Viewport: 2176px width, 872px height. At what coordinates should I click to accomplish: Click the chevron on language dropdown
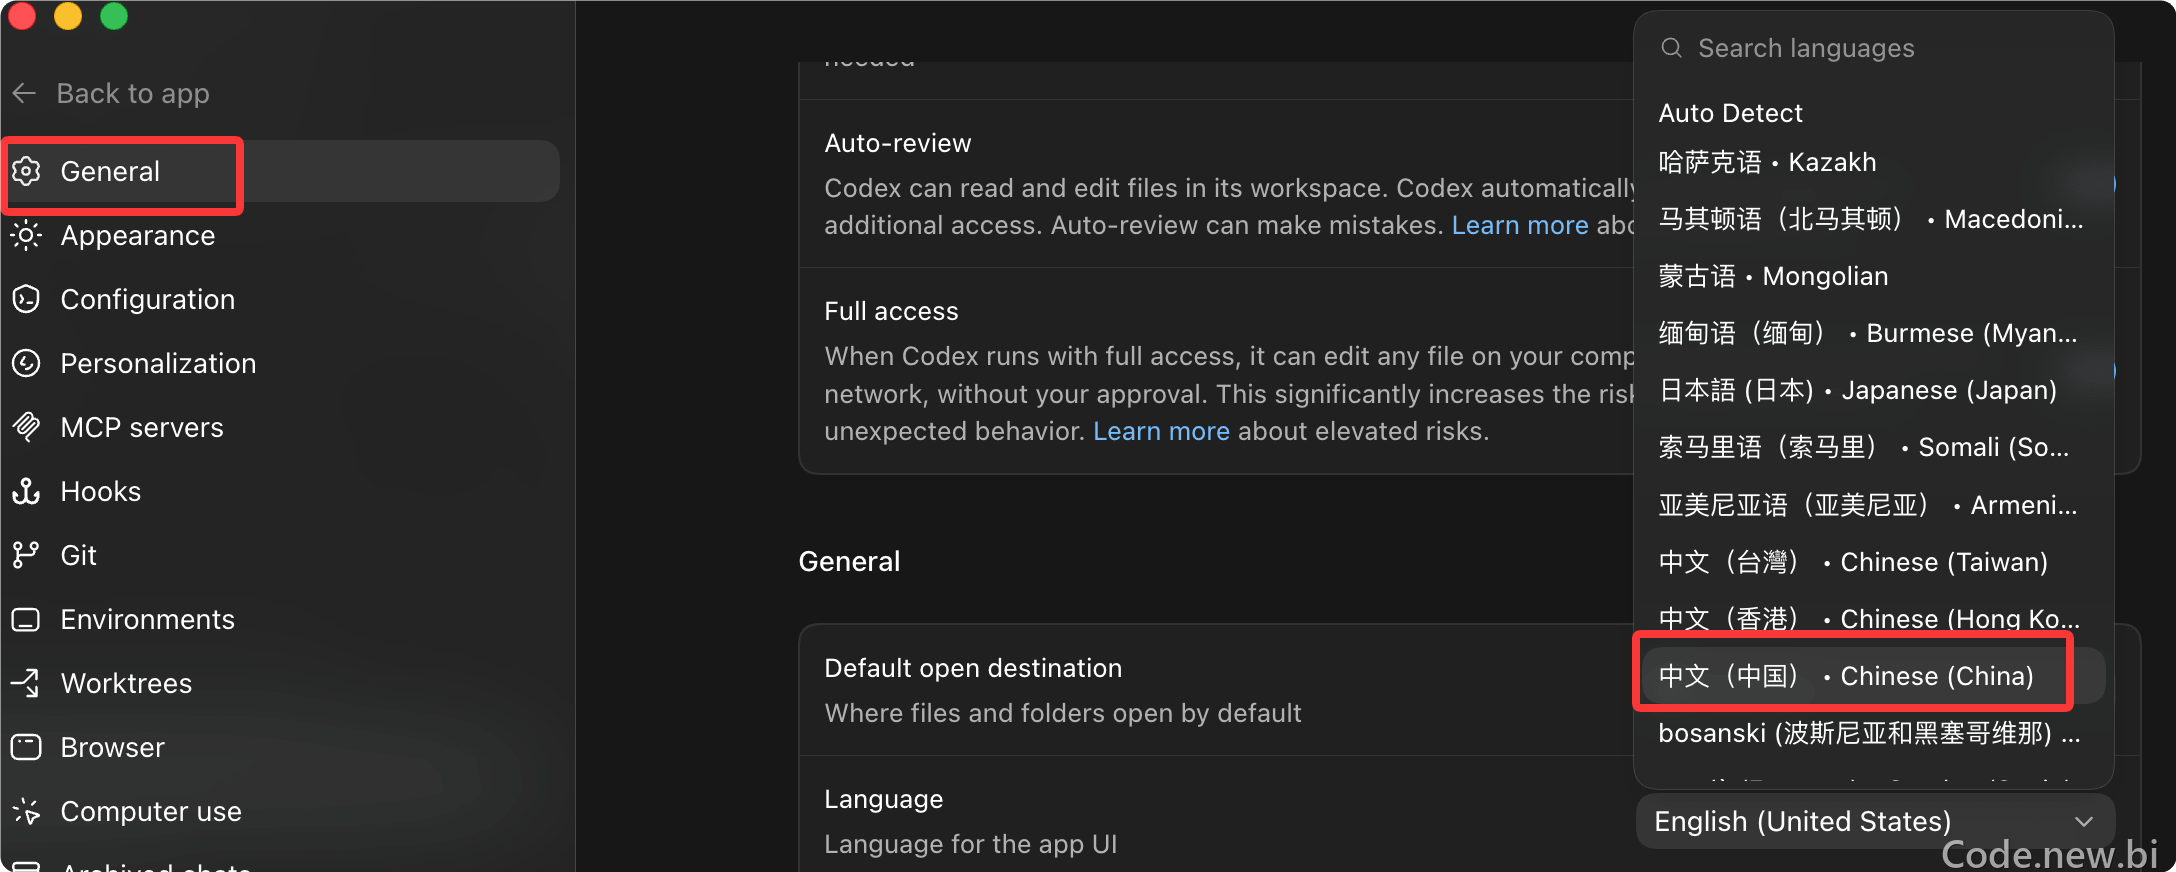[x=2084, y=822]
